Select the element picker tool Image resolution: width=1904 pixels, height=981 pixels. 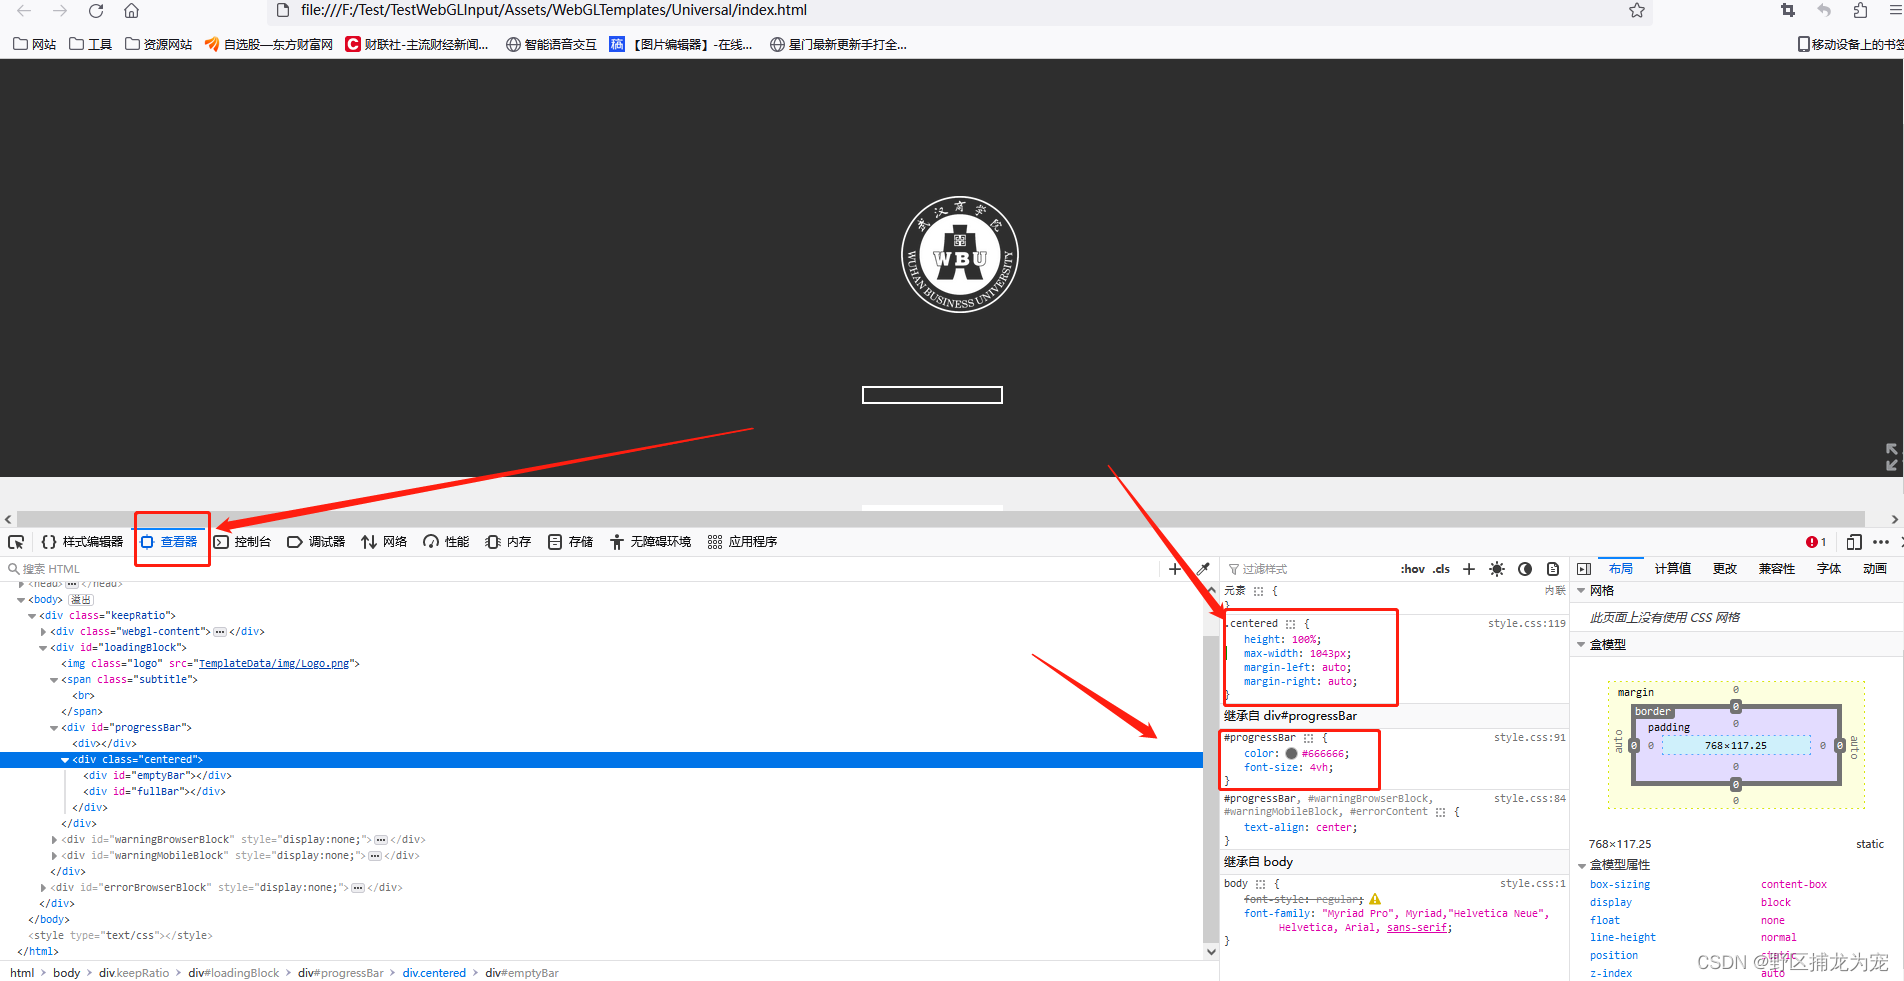point(16,542)
